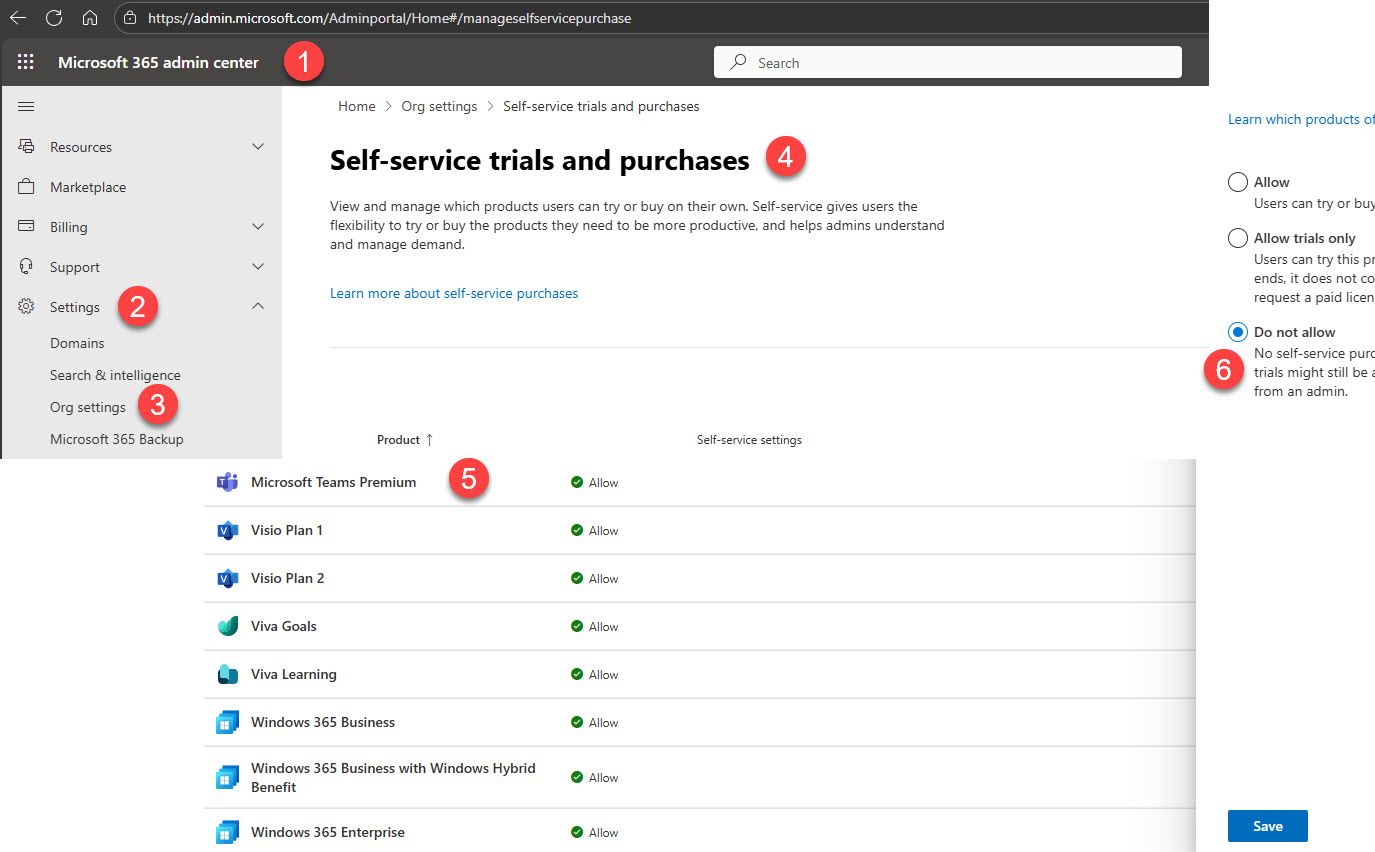Screen dimensions: 1375x852
Task: Click the Windows 365 Business product icon
Action: coord(227,722)
